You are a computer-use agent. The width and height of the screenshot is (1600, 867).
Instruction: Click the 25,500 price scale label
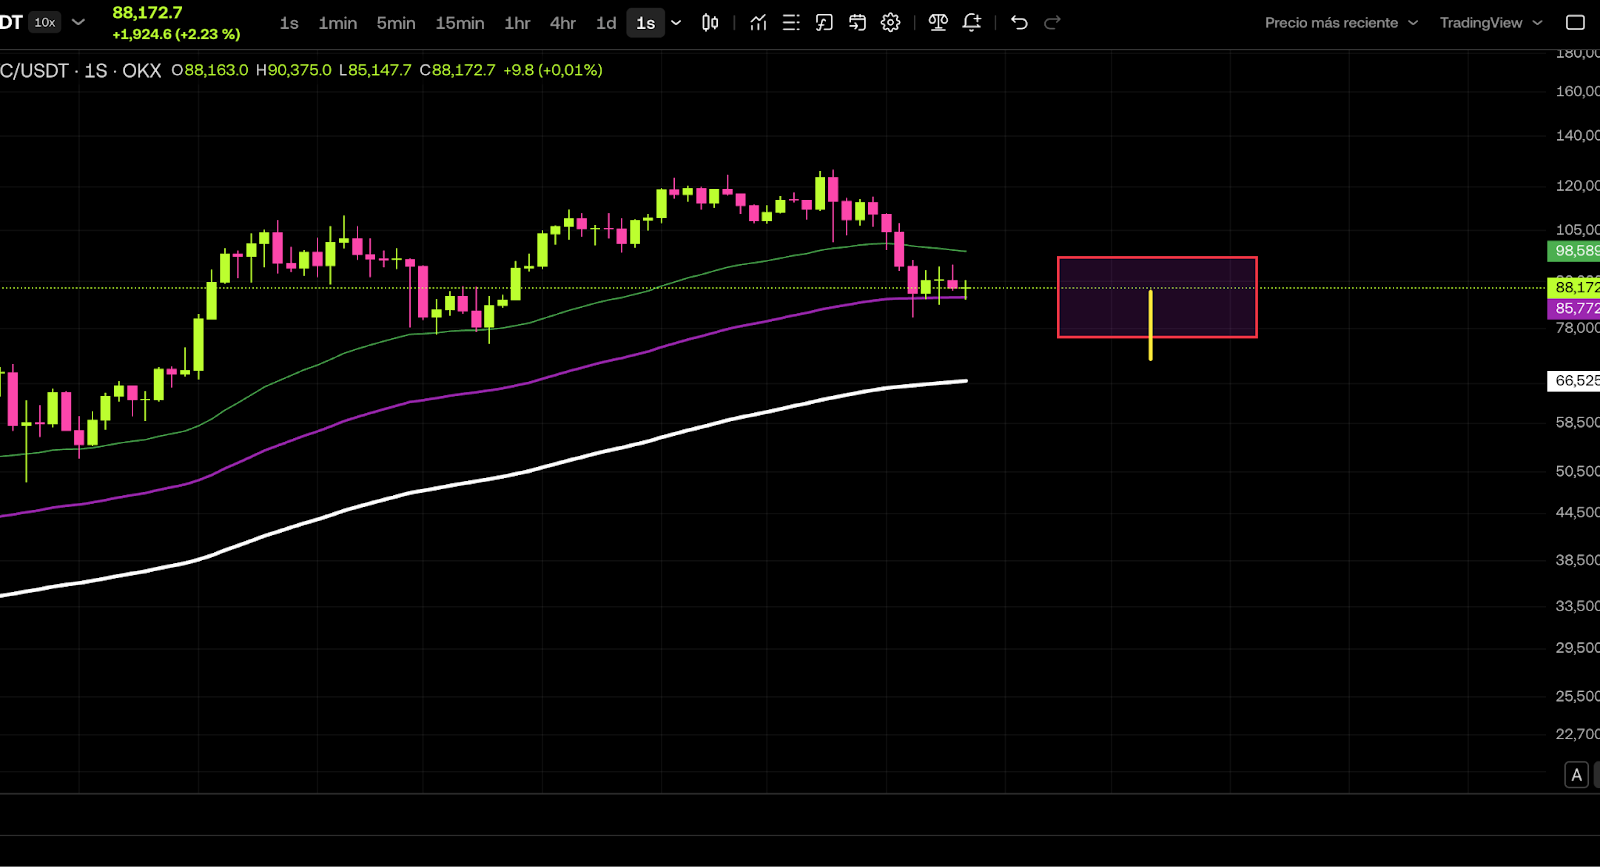tap(1577, 695)
